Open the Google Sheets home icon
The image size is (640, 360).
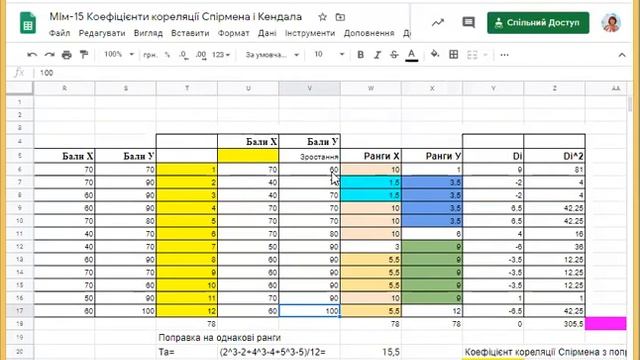(28, 22)
